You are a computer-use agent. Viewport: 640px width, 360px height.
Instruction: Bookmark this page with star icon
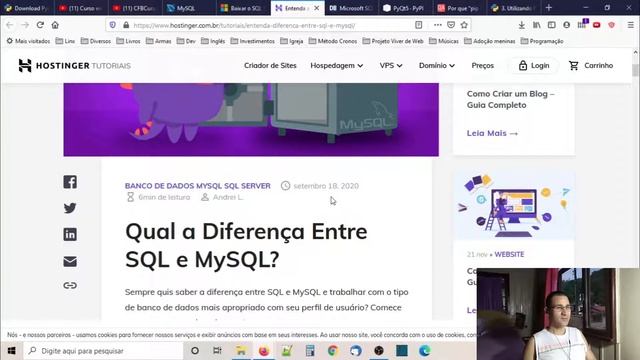click(x=464, y=25)
